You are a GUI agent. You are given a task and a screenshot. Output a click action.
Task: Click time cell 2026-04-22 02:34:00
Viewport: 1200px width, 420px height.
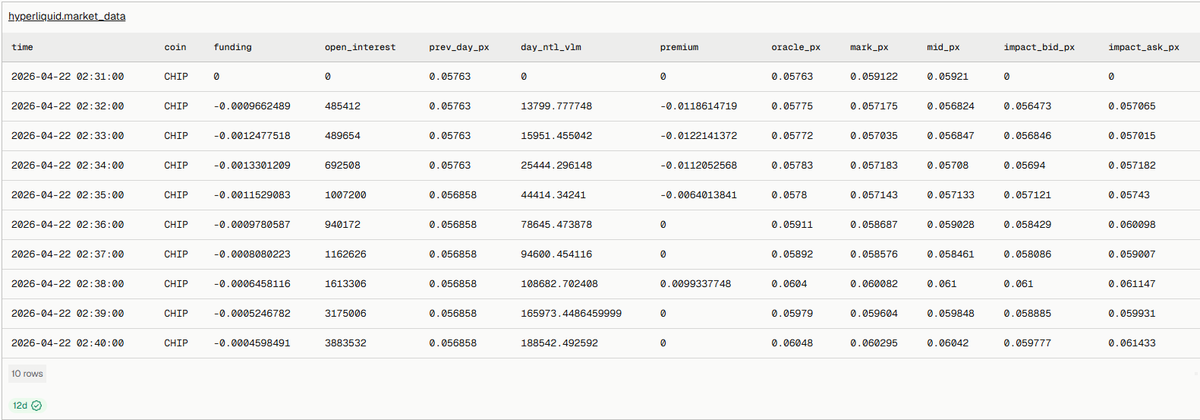click(67, 165)
